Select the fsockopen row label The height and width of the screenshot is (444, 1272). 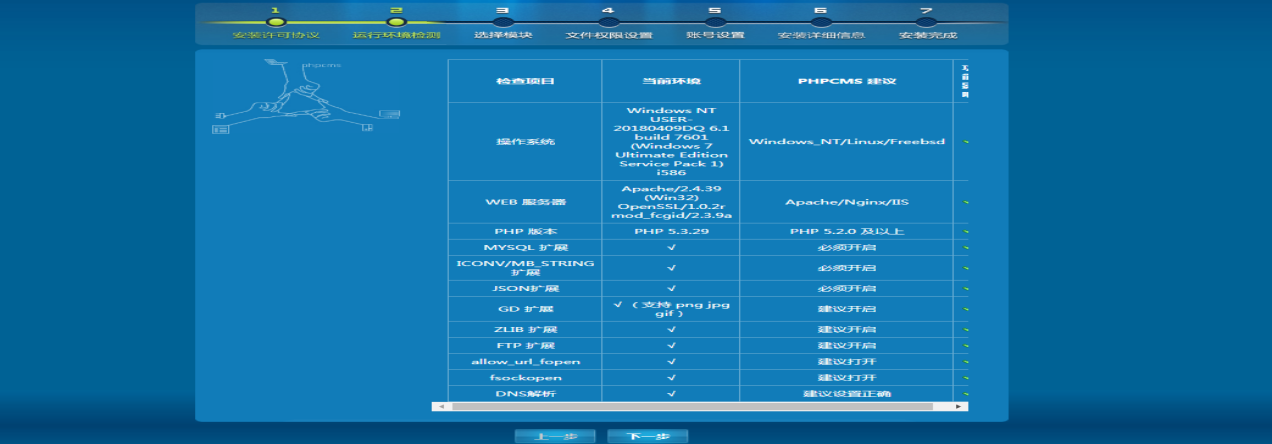[x=525, y=378]
